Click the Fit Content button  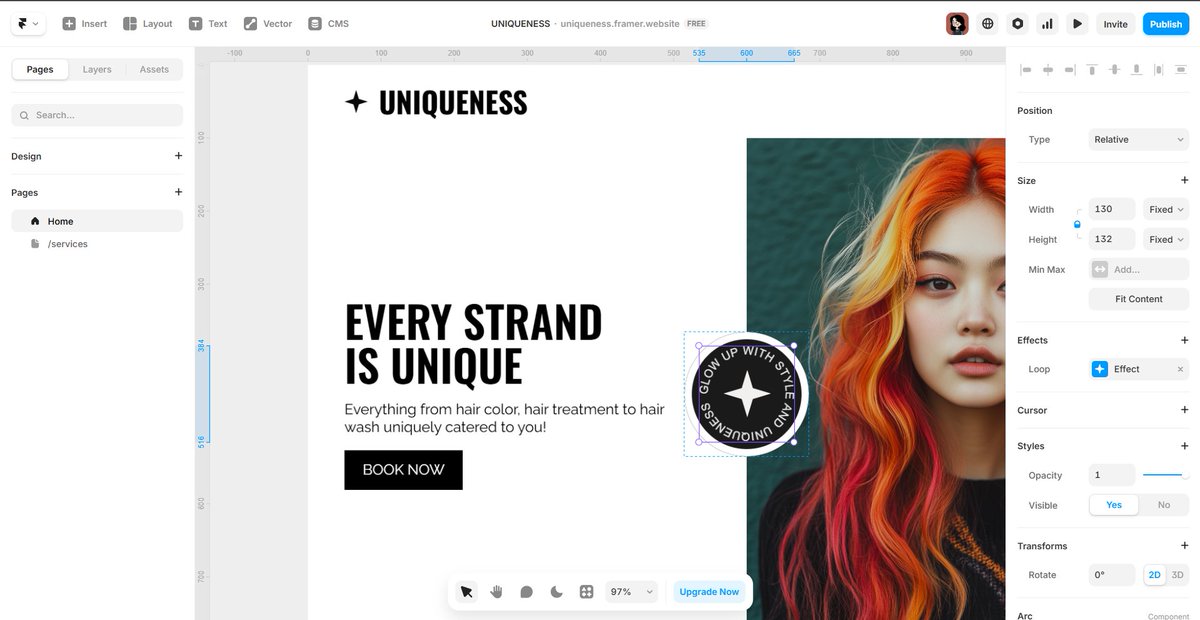click(1138, 299)
